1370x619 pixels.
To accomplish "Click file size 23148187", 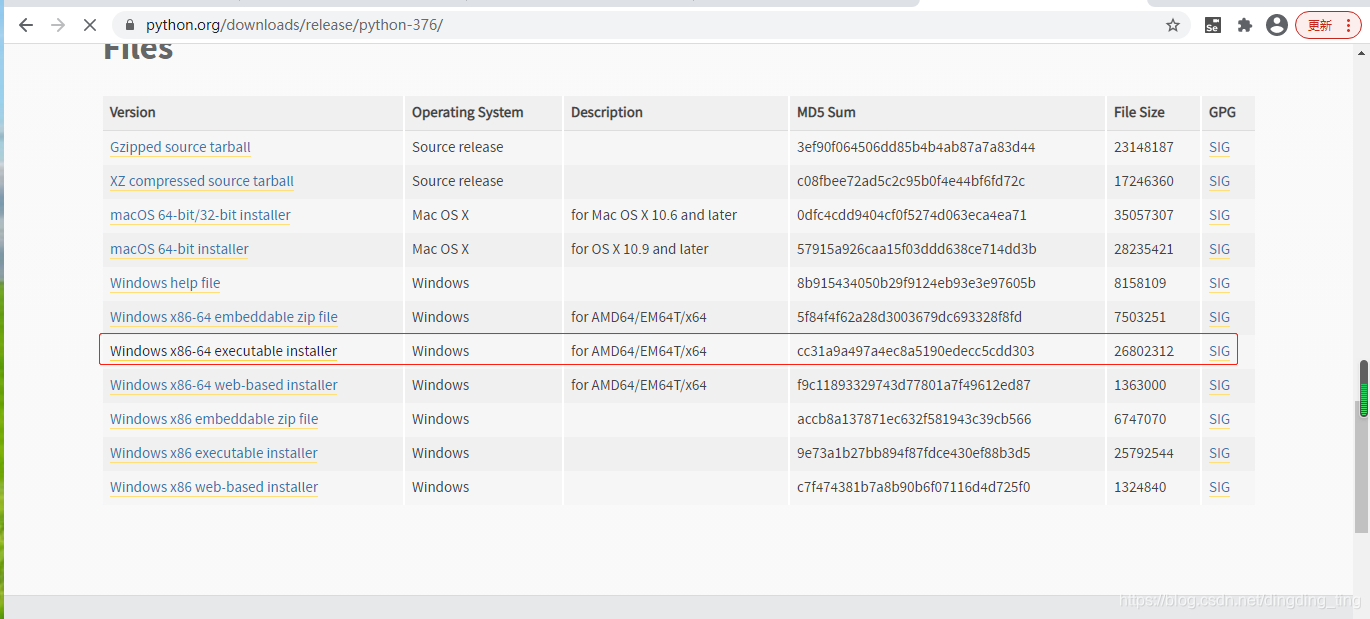I will point(1144,147).
